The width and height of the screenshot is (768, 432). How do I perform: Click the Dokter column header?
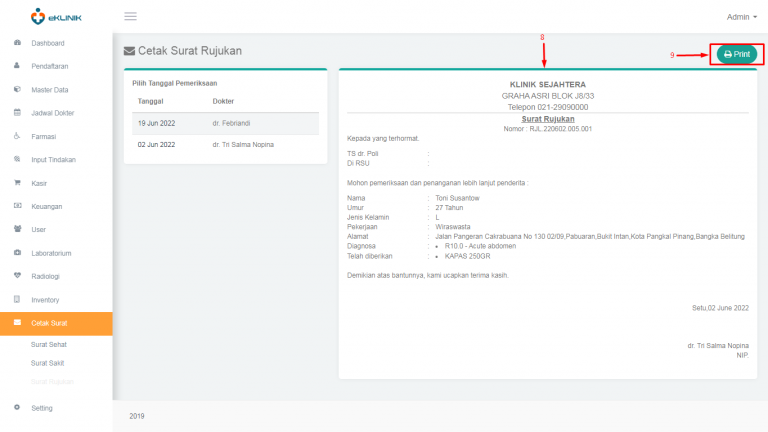223,101
